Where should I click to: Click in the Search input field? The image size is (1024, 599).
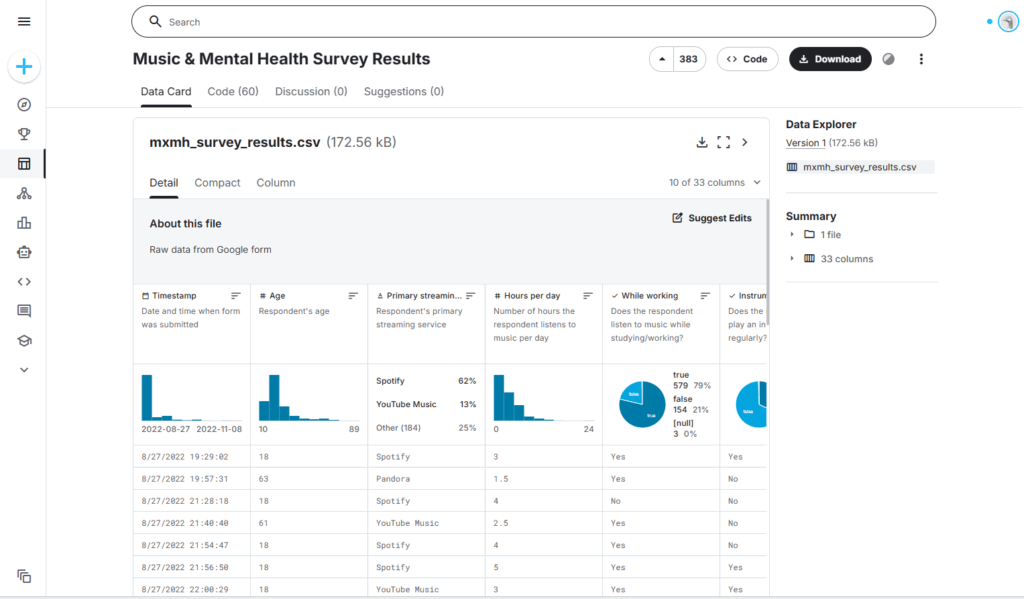pyautogui.click(x=540, y=21)
